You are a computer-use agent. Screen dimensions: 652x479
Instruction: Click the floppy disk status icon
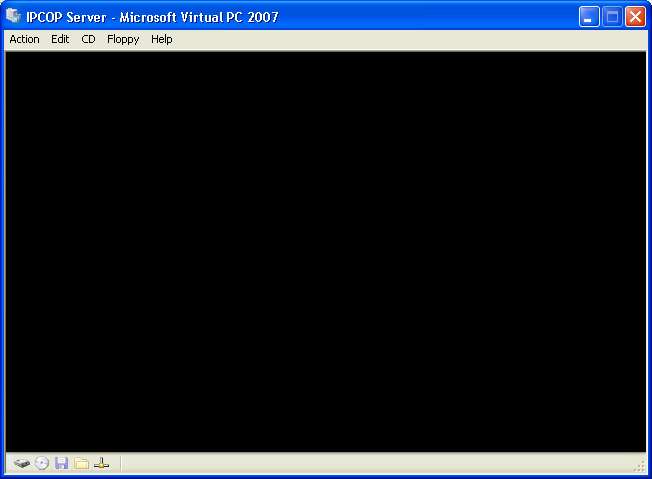[62, 463]
